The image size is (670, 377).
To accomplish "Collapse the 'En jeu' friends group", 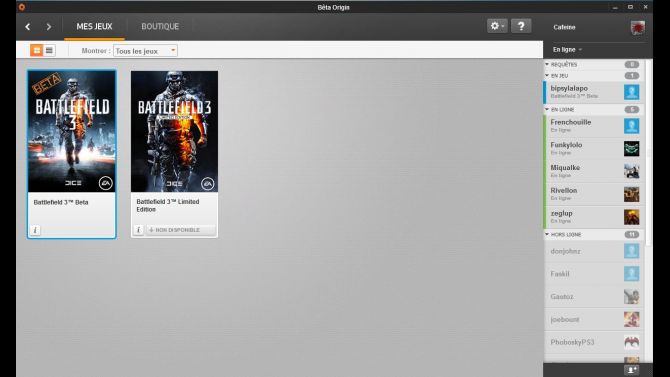I will [x=547, y=76].
